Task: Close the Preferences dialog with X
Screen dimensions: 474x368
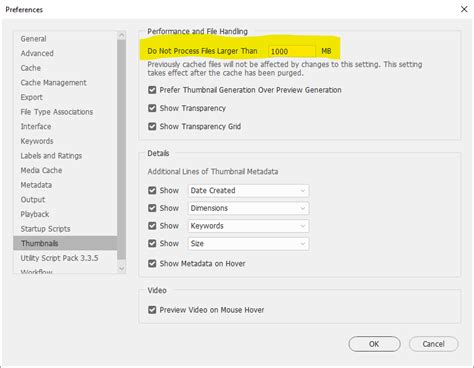Action: [x=464, y=9]
